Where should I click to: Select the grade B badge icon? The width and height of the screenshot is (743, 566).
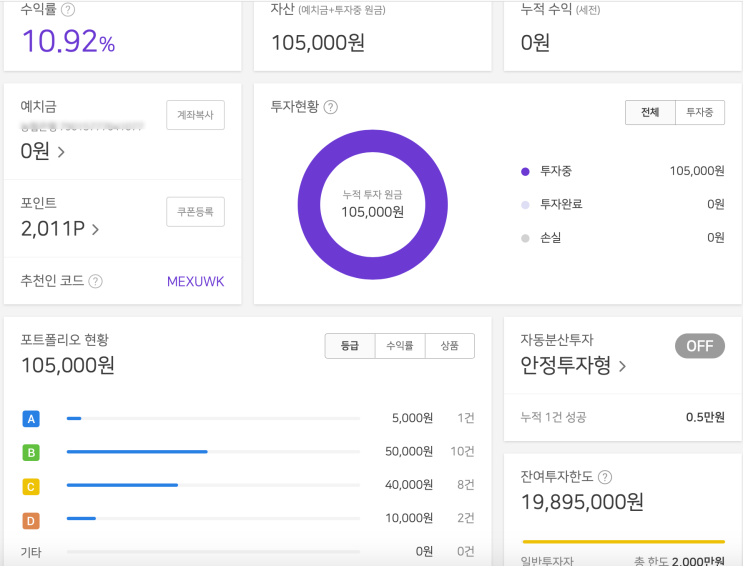click(31, 453)
